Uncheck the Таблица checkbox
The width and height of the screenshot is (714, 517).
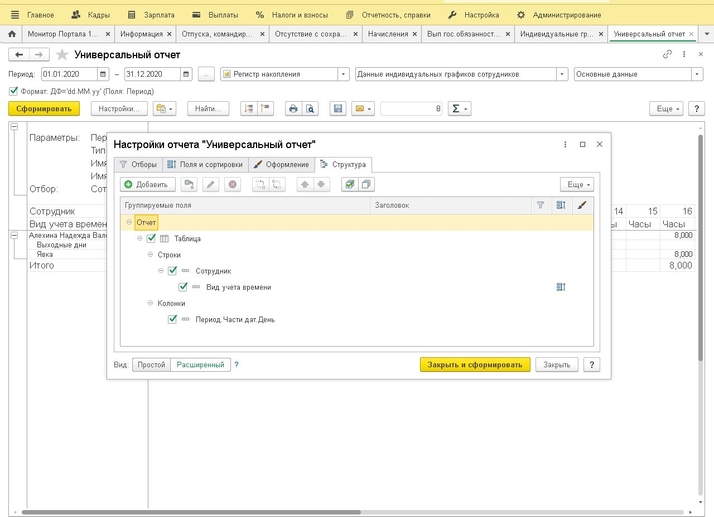(x=151, y=239)
